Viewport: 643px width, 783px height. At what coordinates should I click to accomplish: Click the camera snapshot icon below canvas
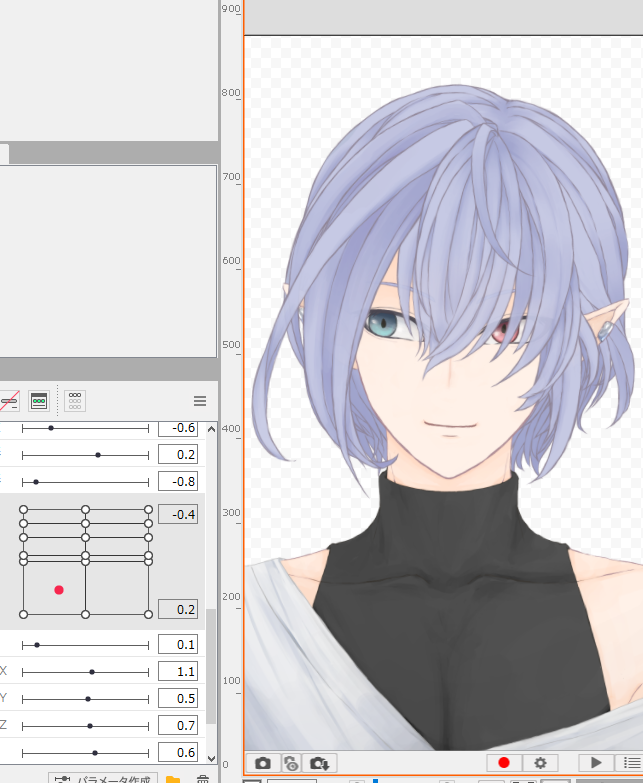click(263, 763)
